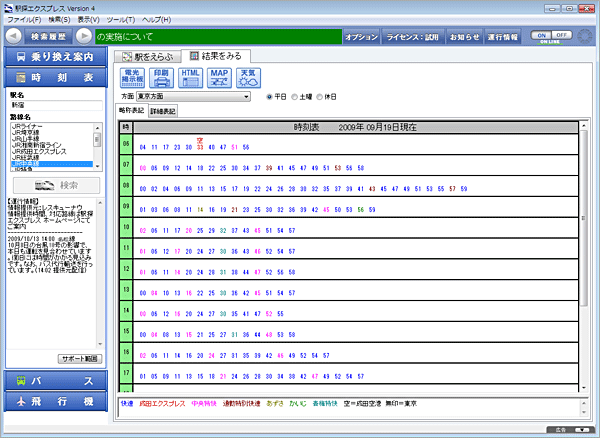Click the オプション button
Image resolution: width=600 pixels, height=438 pixels.
361,36
